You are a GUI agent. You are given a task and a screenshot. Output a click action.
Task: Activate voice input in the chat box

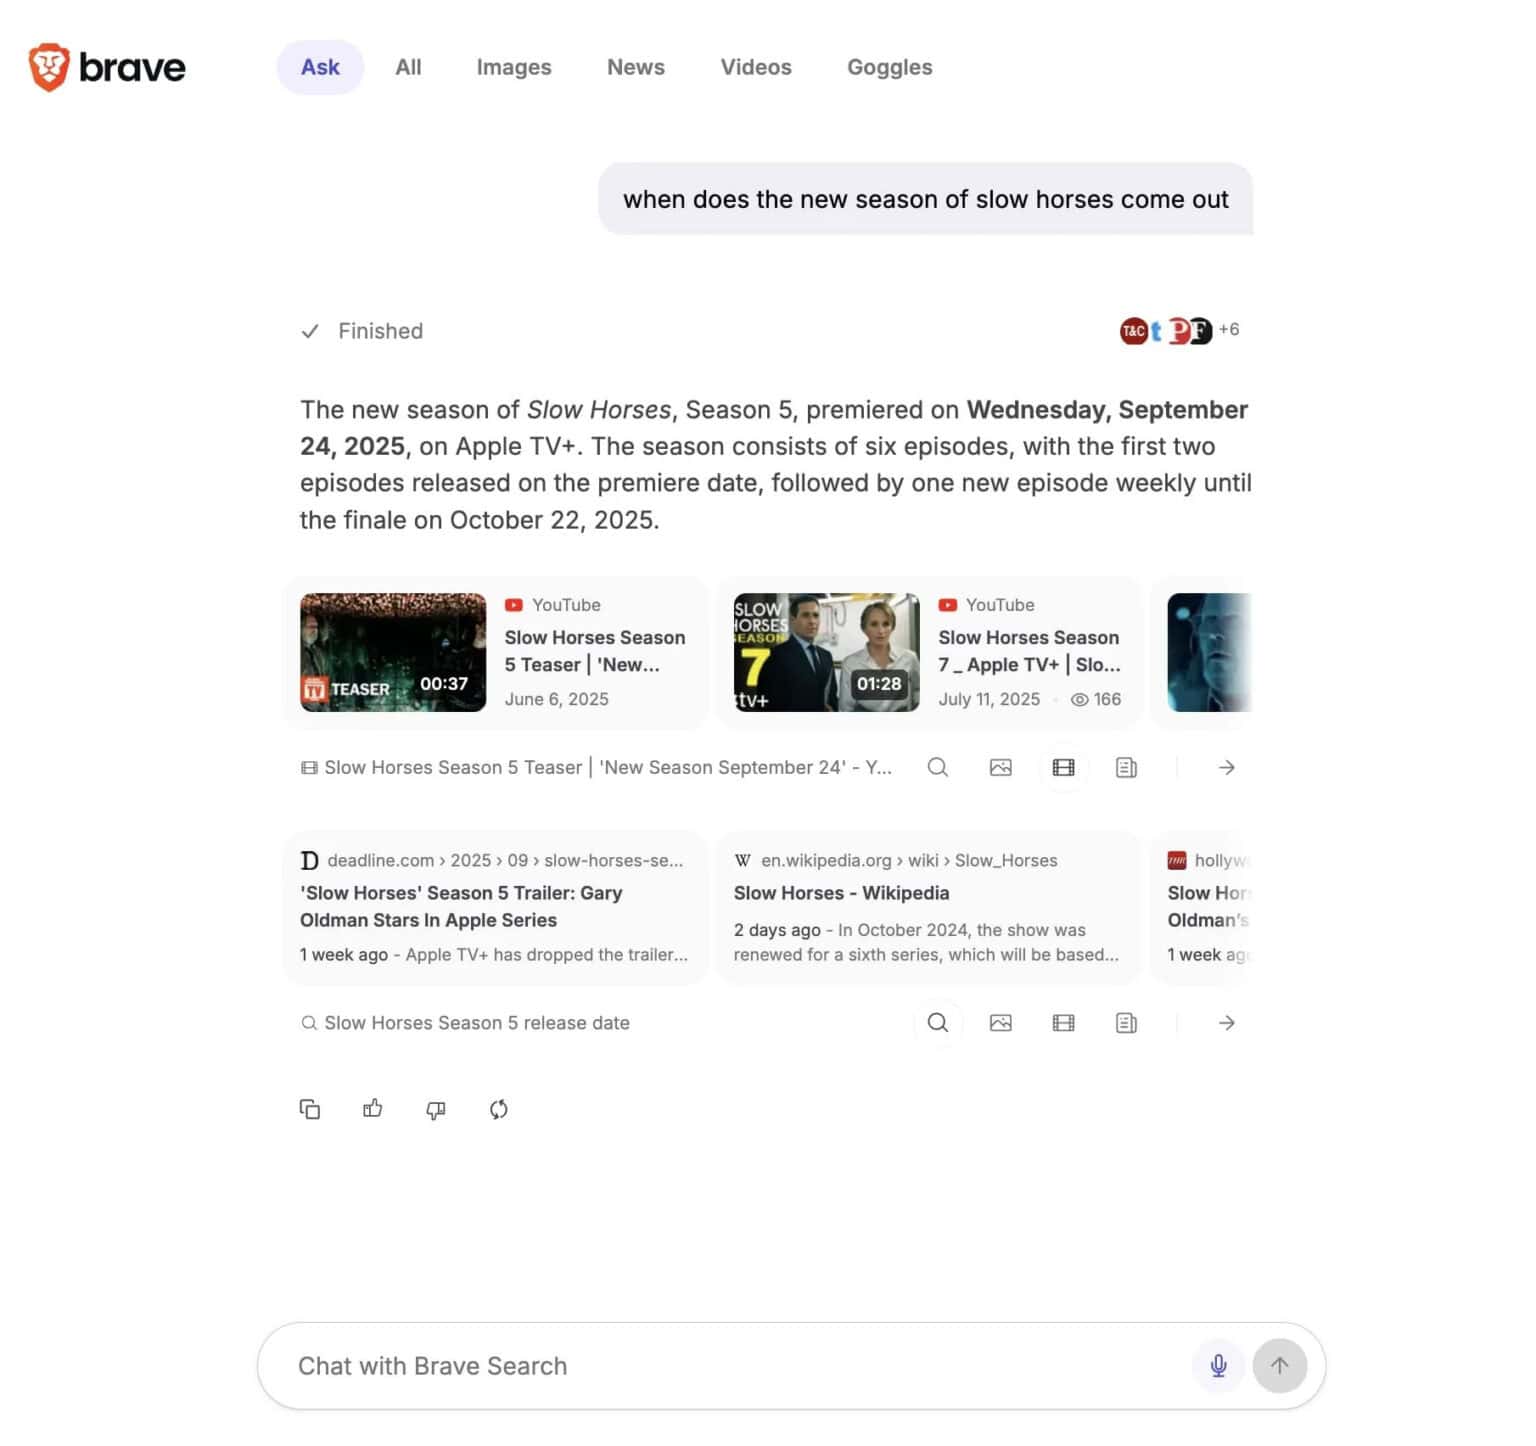1218,1365
